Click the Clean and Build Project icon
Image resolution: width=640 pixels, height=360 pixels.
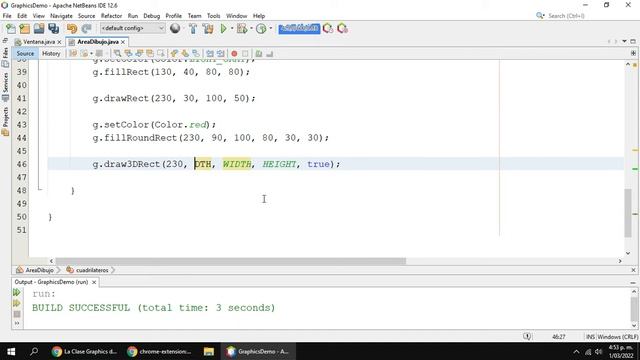point(208,29)
